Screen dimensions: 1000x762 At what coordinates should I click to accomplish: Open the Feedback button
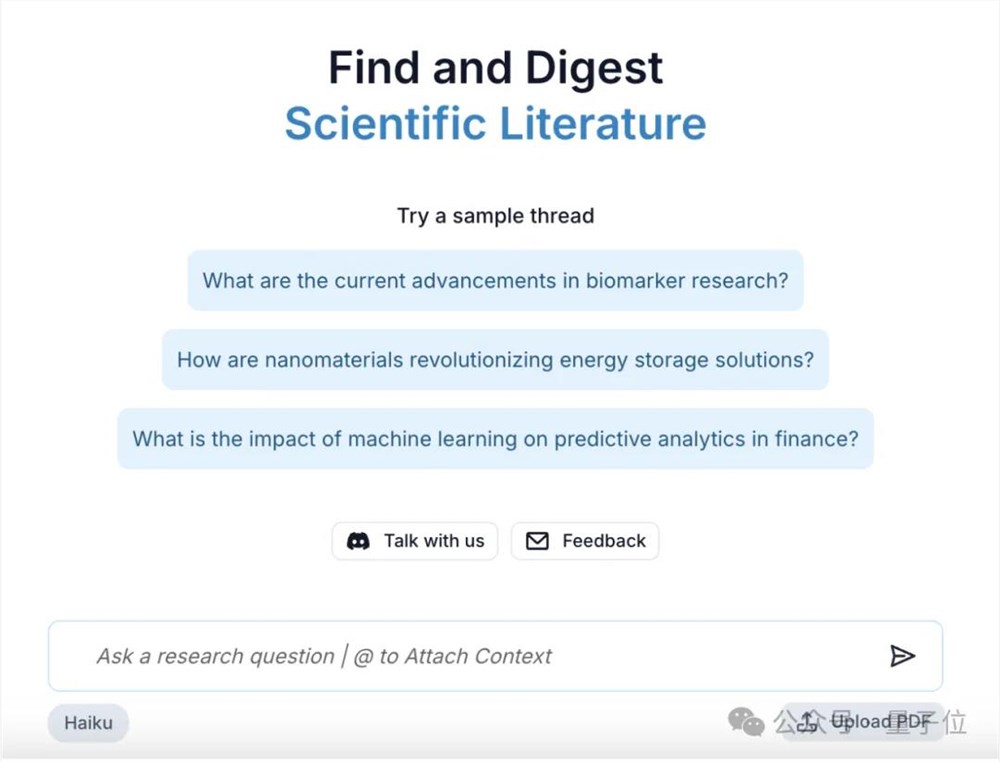click(x=585, y=541)
